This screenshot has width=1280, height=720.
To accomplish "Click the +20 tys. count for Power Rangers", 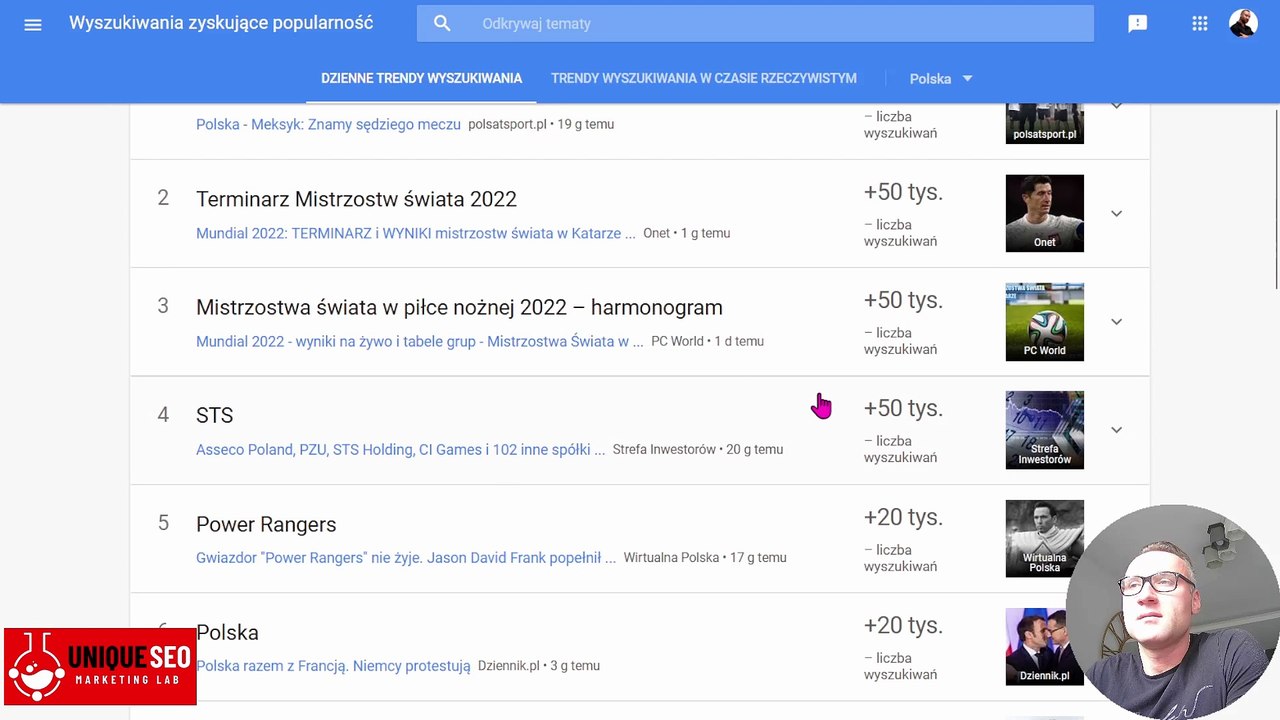I will (x=903, y=517).
